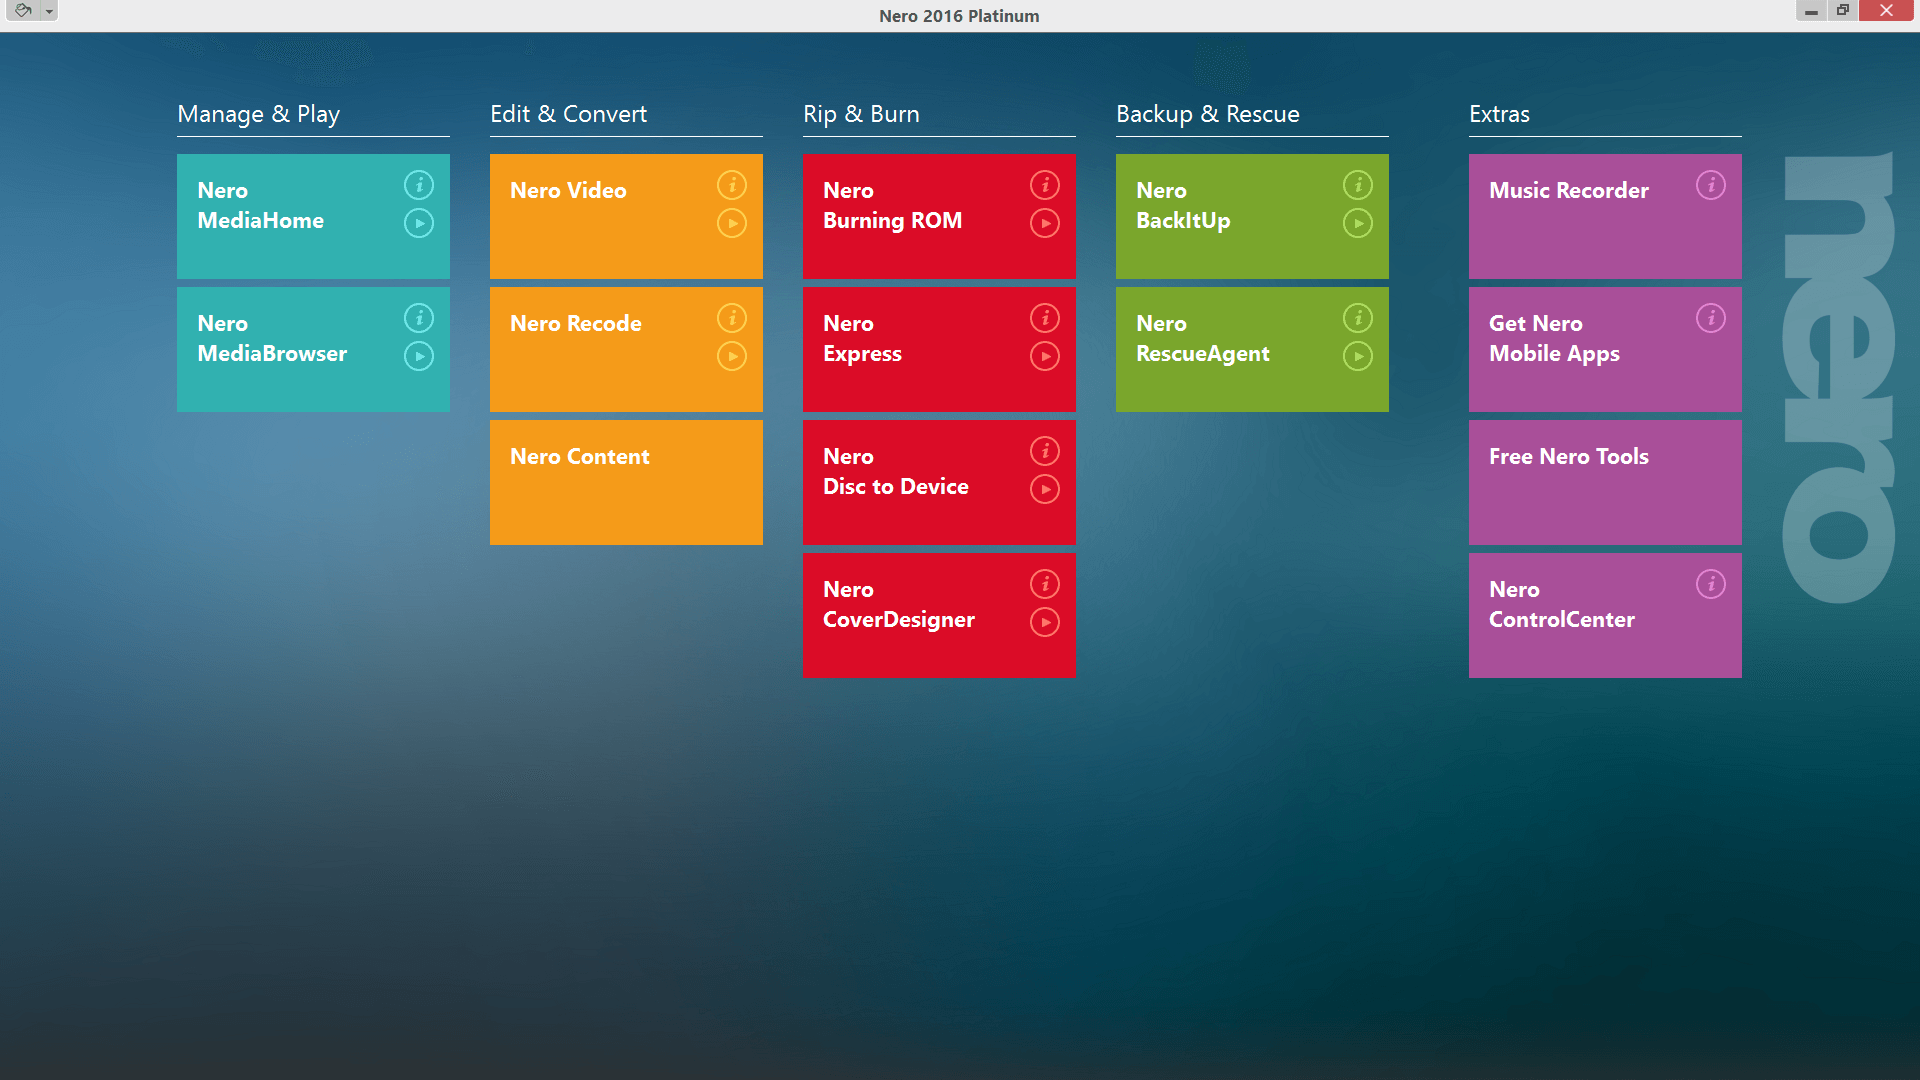The height and width of the screenshot is (1080, 1920).
Task: Click the Nero Burning ROM info icon
Action: pyautogui.click(x=1043, y=183)
